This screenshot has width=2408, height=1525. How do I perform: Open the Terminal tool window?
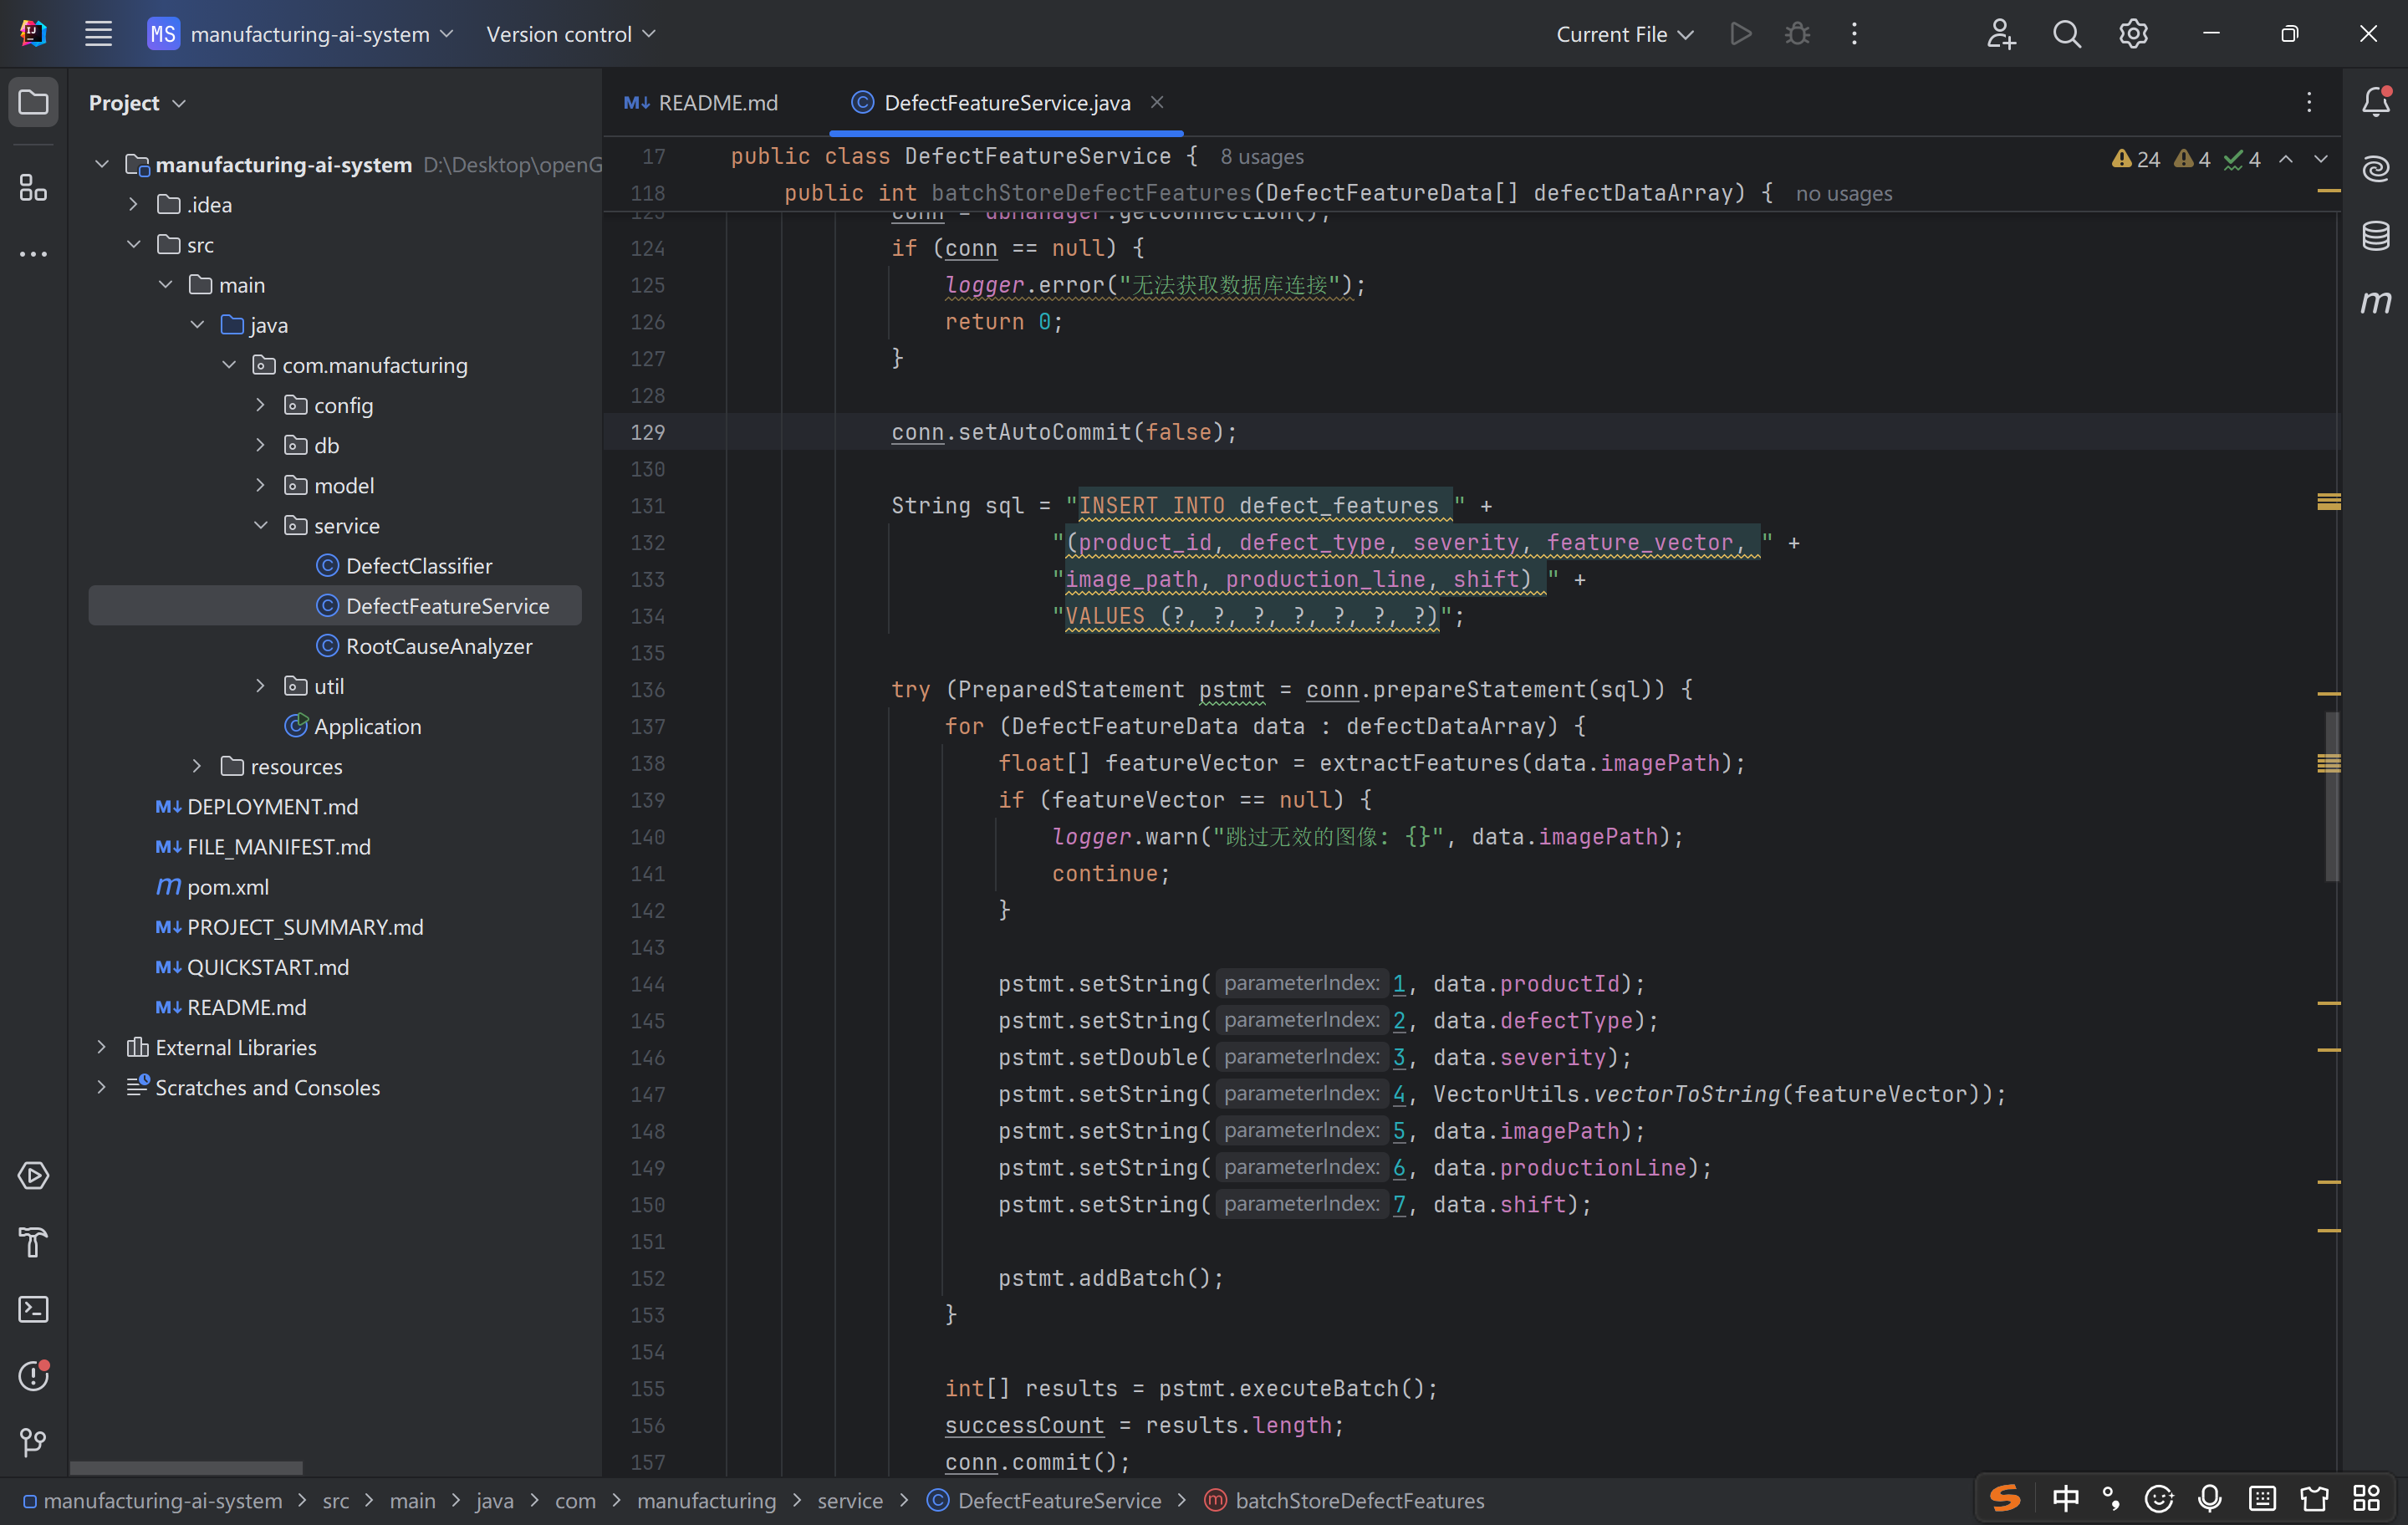pos(33,1309)
